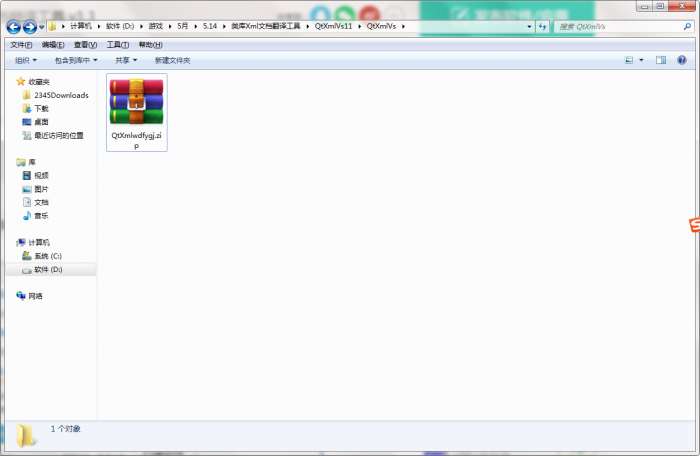Image resolution: width=700 pixels, height=456 pixels.
Task: Open the 工具(T) menu
Action: click(x=118, y=45)
